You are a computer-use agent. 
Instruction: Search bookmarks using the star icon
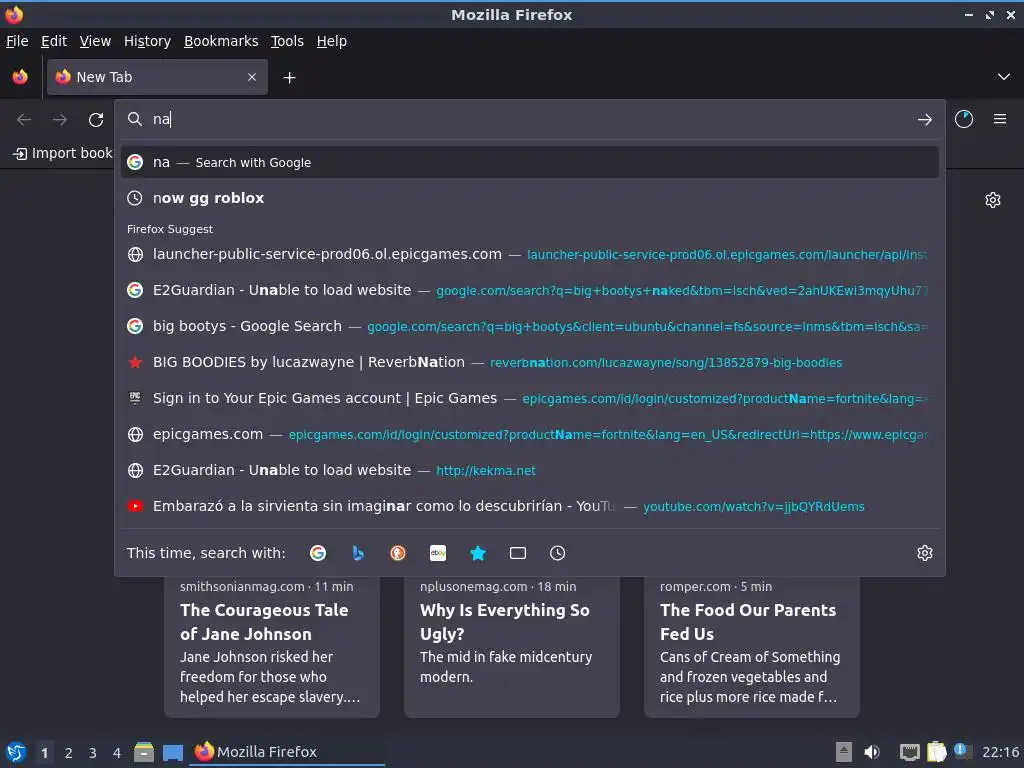coord(478,553)
